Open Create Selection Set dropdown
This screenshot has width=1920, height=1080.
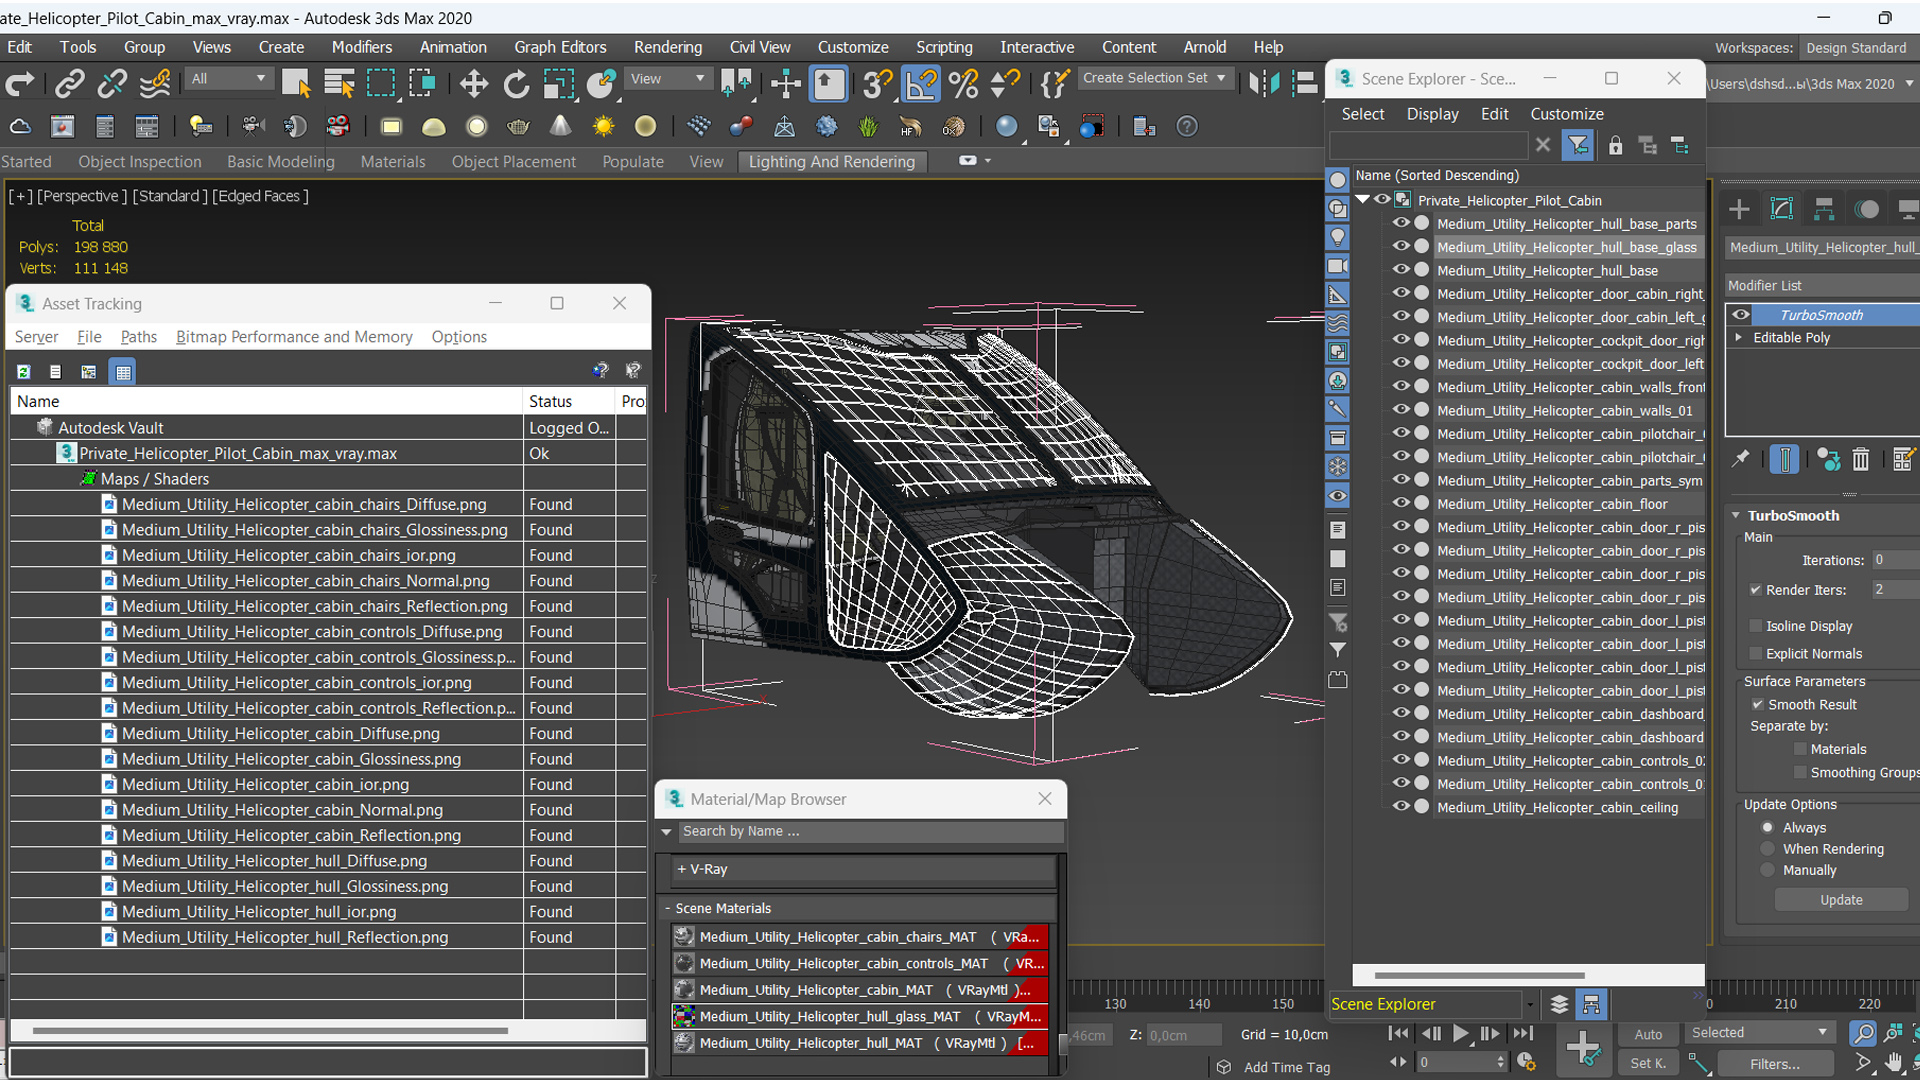1154,78
